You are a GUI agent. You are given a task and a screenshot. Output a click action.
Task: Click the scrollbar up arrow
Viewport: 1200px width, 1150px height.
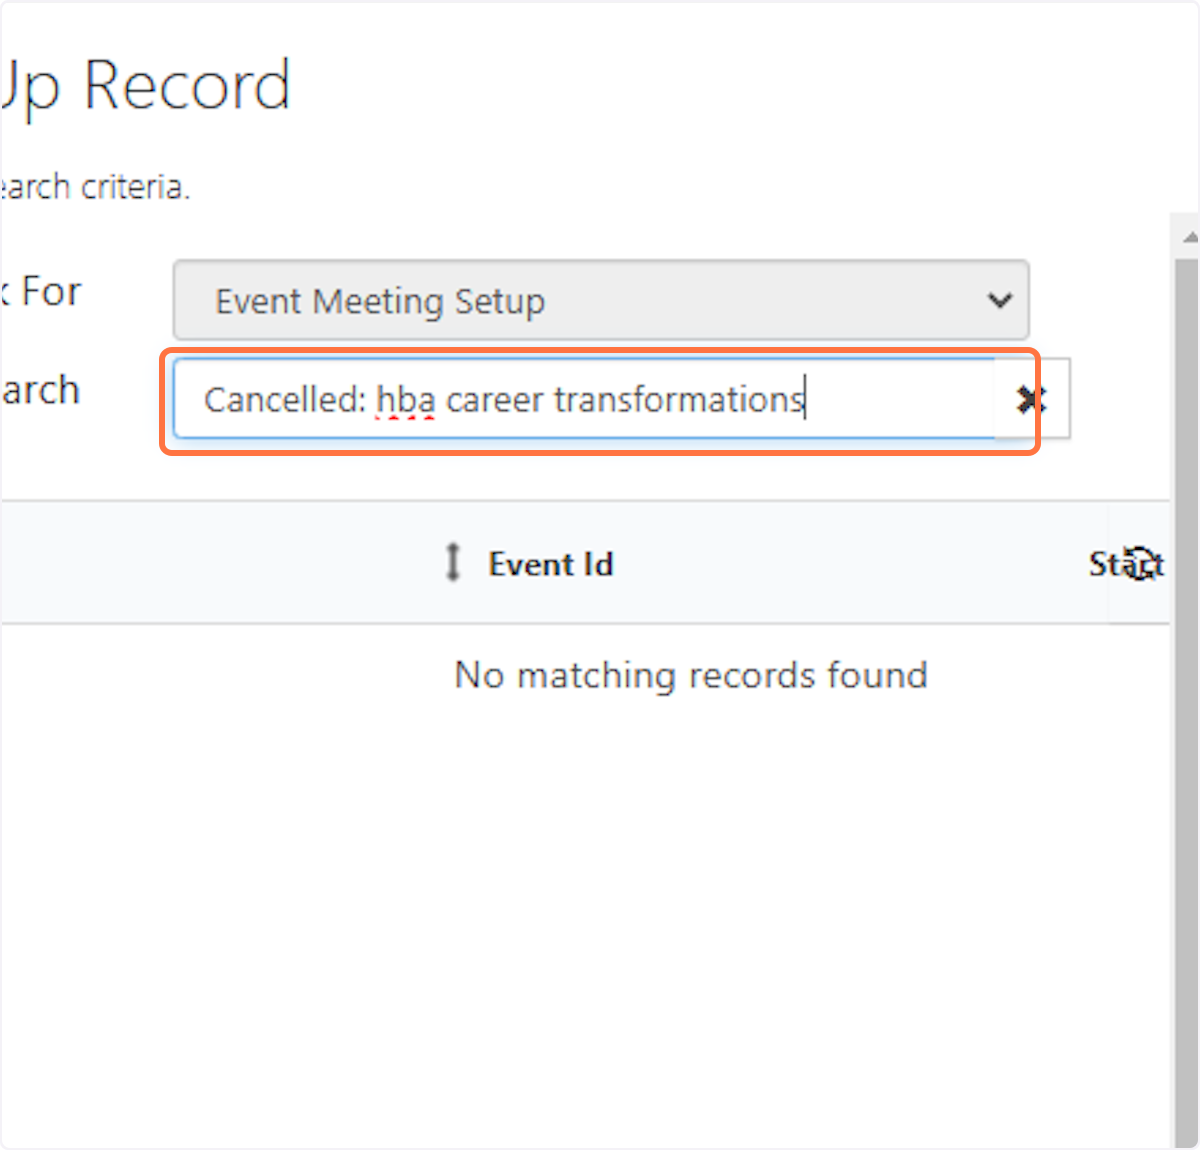pos(1188,237)
